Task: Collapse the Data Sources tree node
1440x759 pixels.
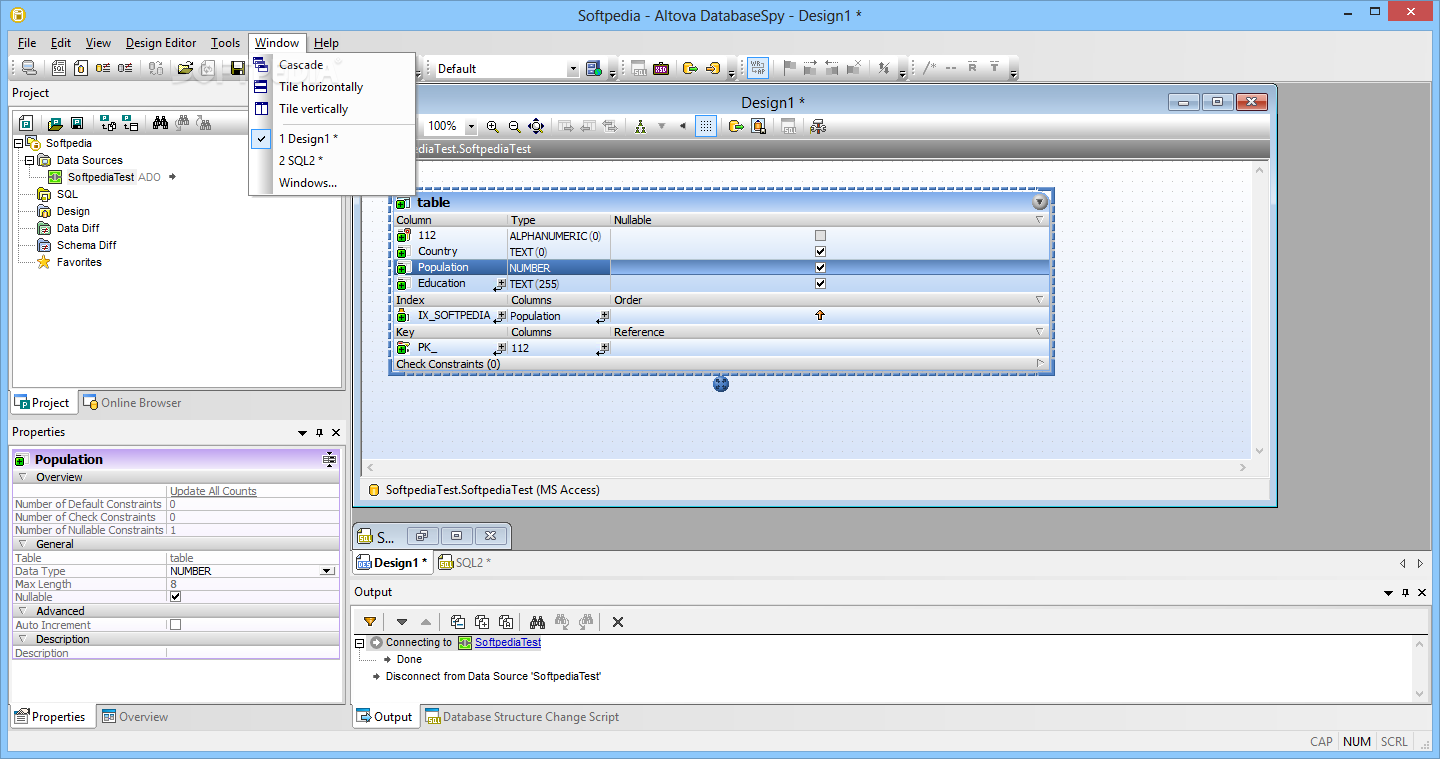Action: point(30,160)
